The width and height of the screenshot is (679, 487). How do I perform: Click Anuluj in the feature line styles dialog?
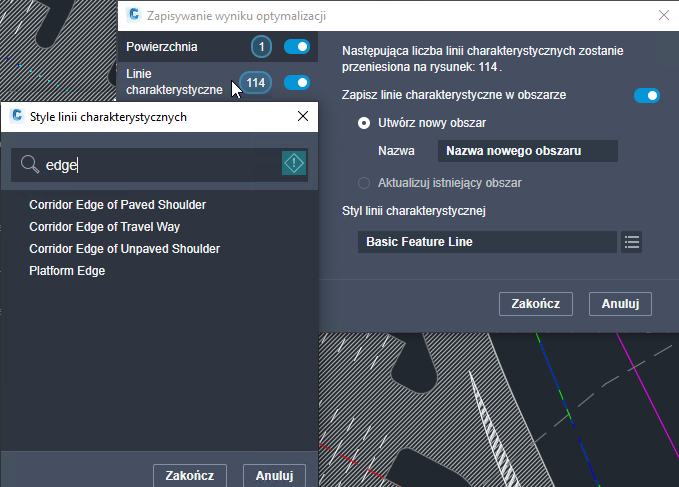click(x=275, y=475)
